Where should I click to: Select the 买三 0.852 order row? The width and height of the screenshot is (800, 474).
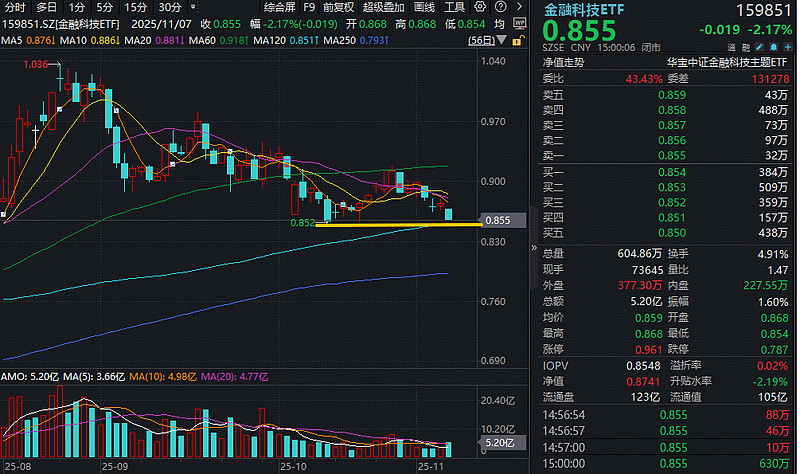point(665,203)
